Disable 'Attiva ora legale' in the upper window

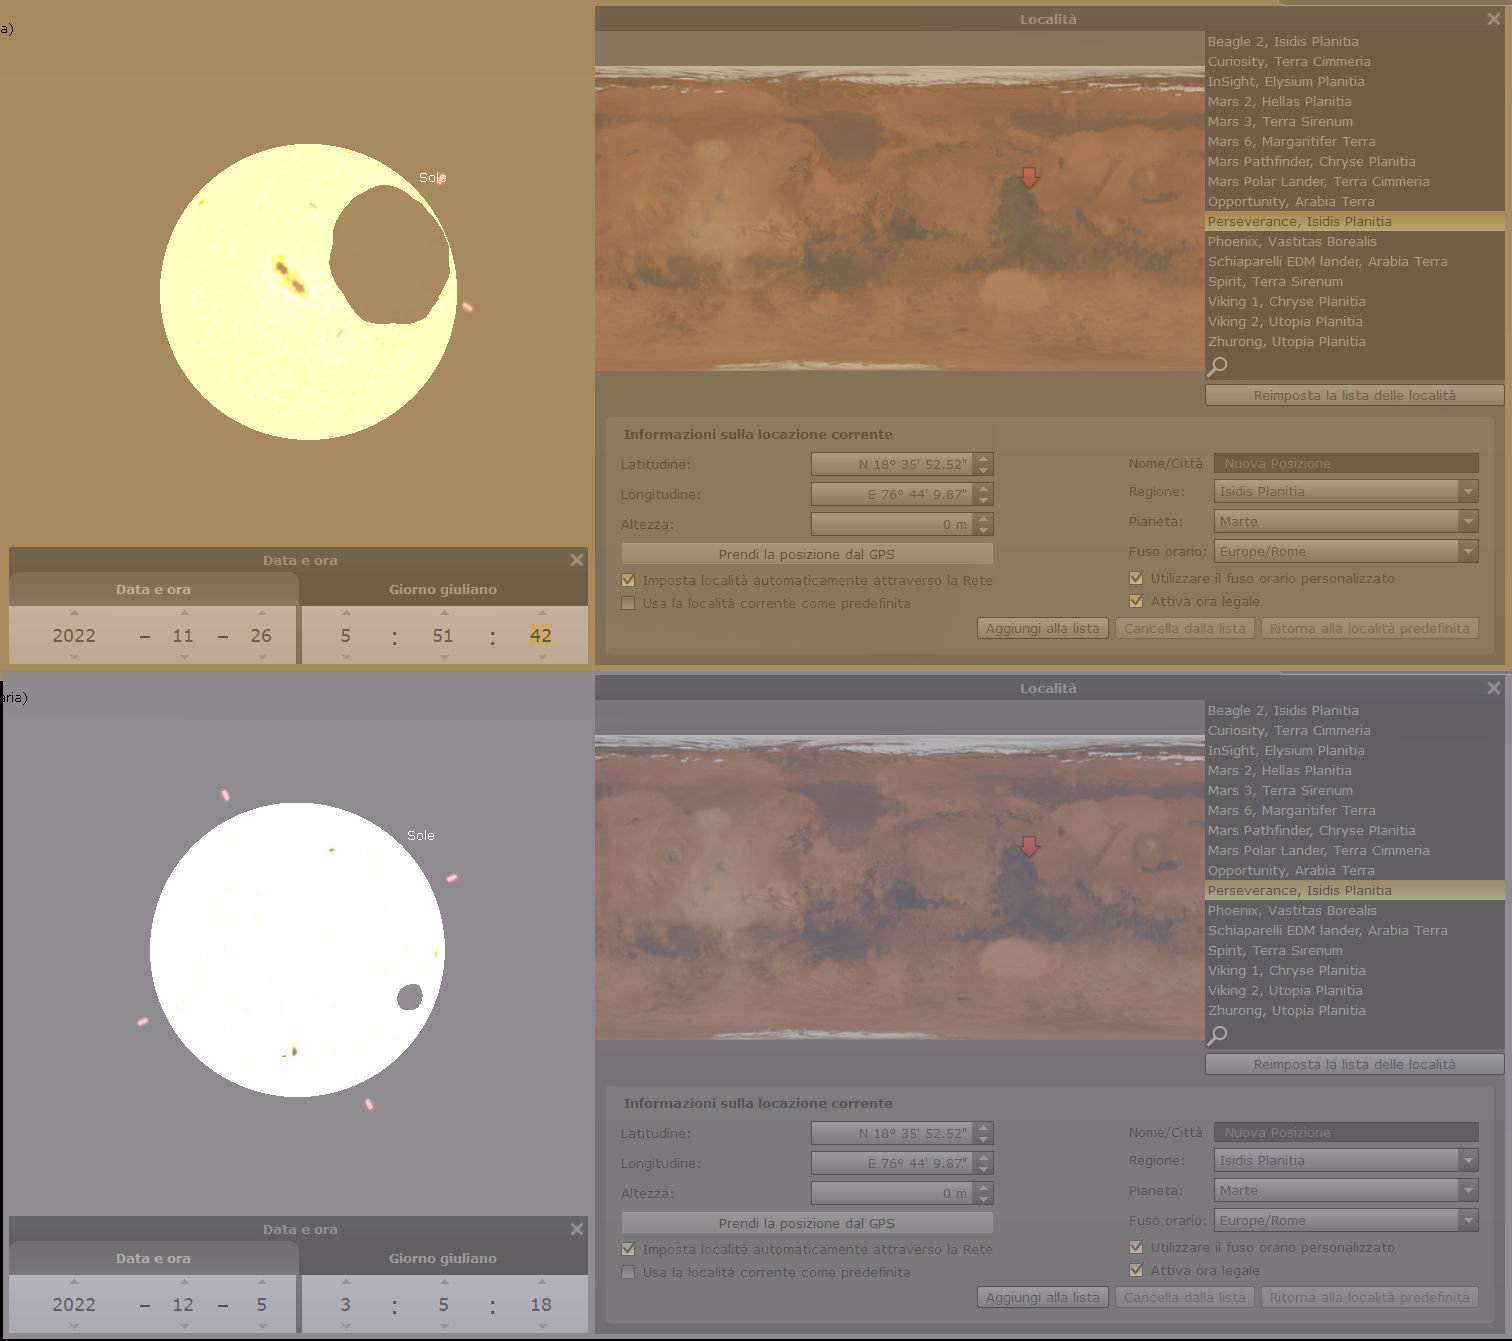tap(1136, 601)
